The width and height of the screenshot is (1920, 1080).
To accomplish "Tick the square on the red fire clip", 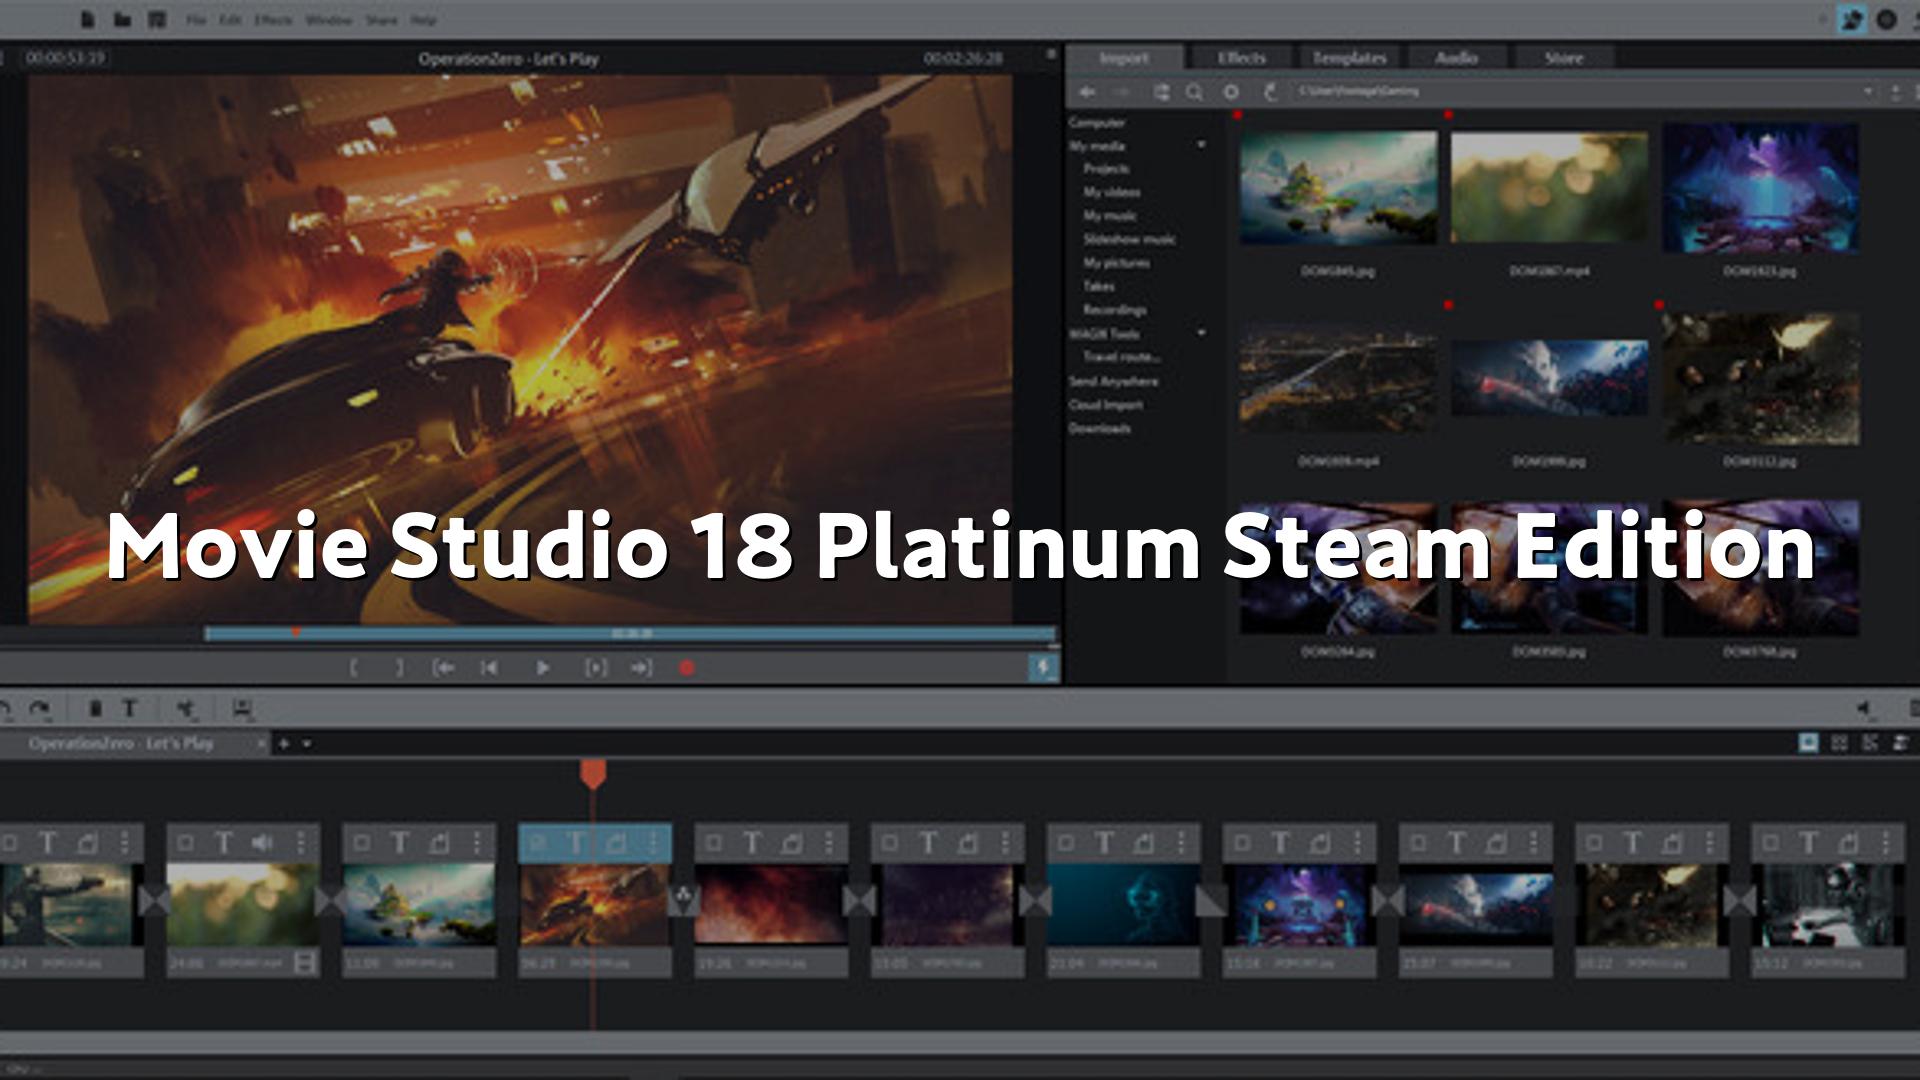I will [x=714, y=844].
